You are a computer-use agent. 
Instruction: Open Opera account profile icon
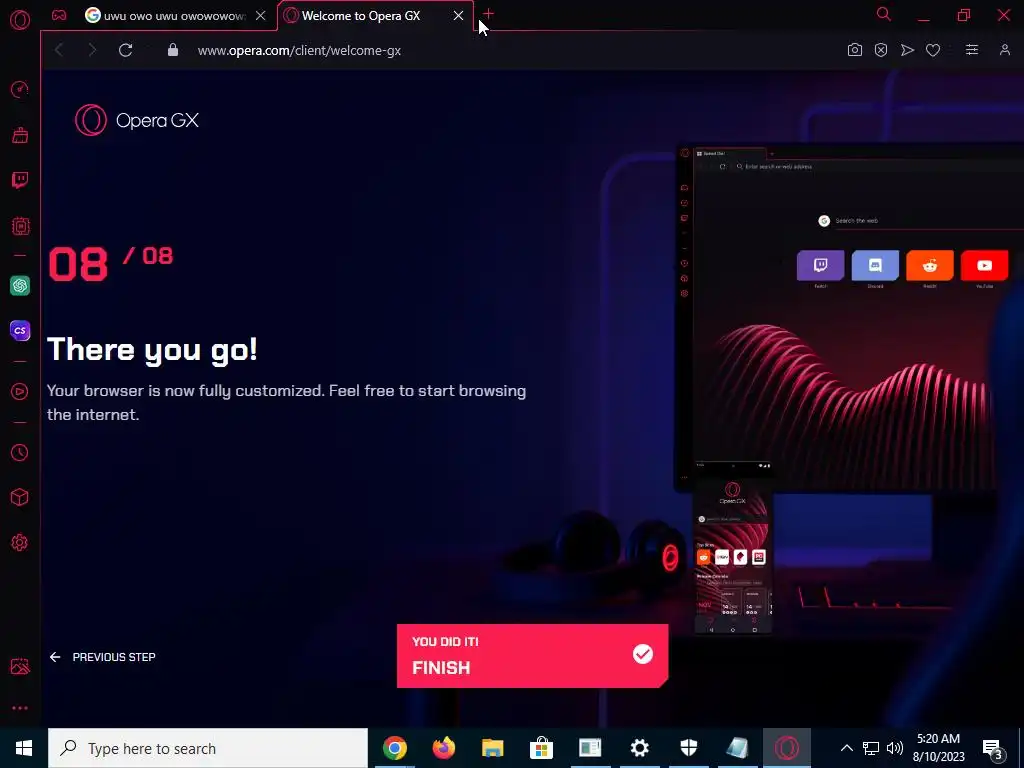[1004, 50]
